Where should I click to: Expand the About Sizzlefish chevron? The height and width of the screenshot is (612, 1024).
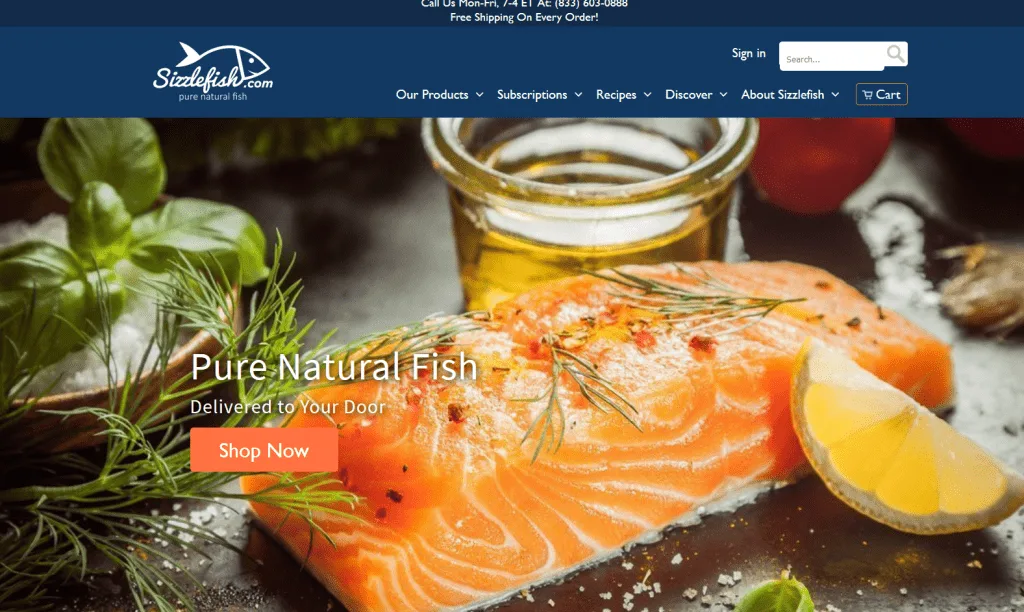coord(835,95)
